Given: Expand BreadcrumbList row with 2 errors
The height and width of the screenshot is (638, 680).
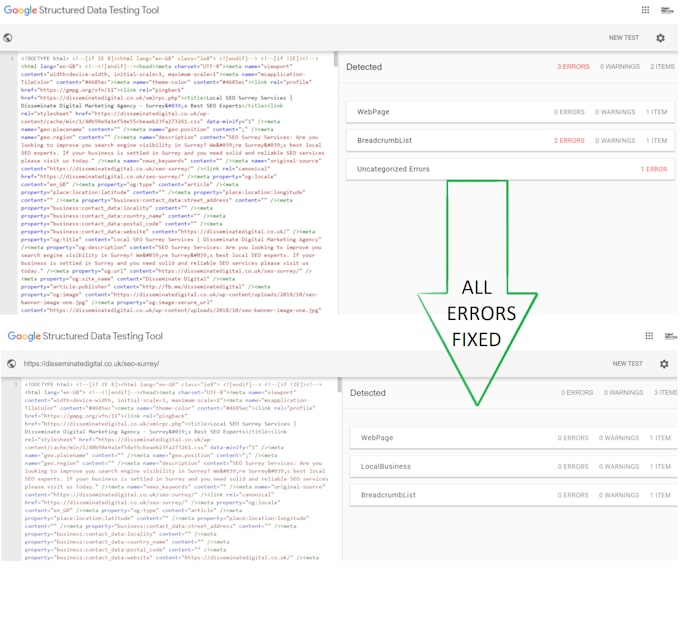Looking at the screenshot, I should coord(510,141).
